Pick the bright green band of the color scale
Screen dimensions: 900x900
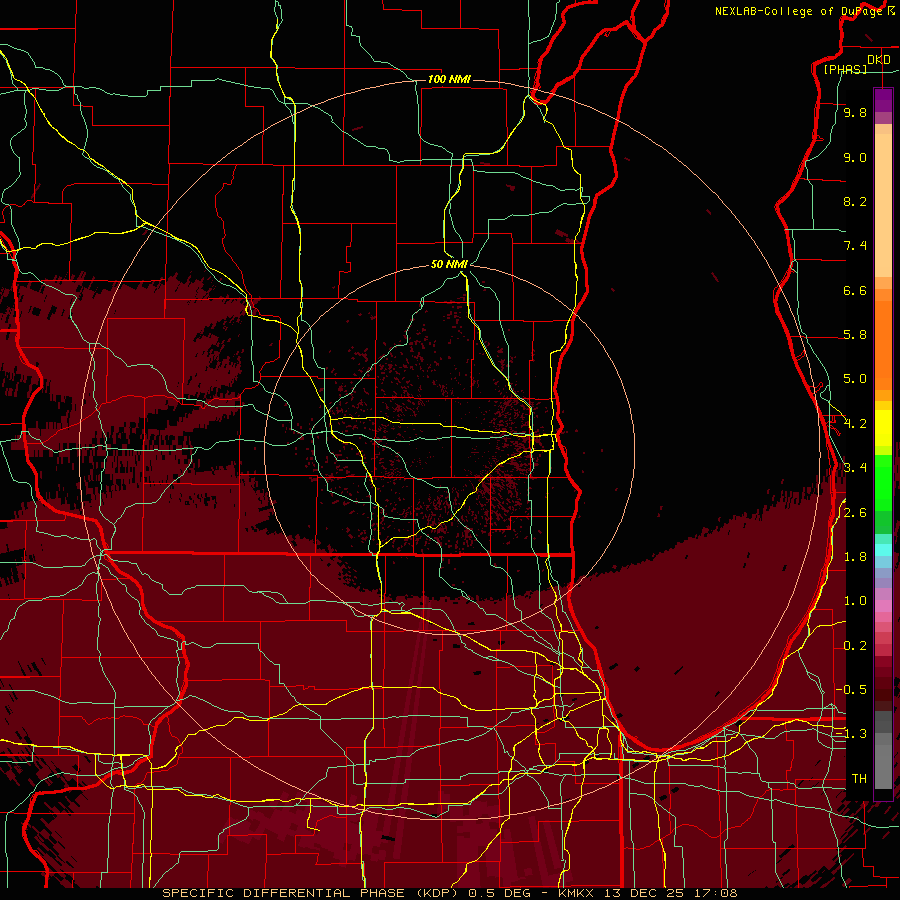(x=883, y=482)
